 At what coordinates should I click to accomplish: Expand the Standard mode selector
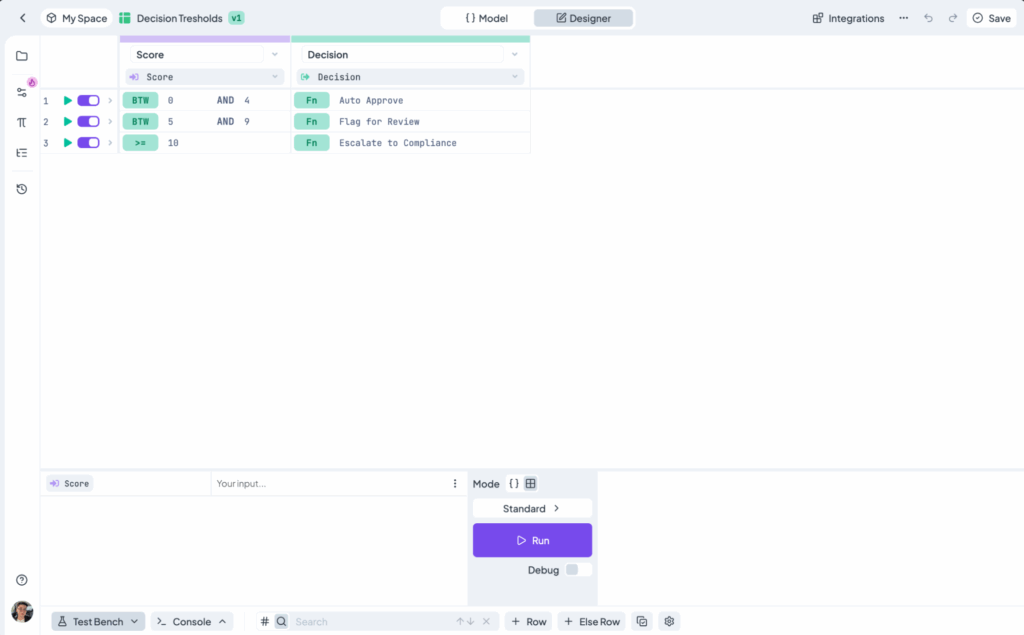531,508
